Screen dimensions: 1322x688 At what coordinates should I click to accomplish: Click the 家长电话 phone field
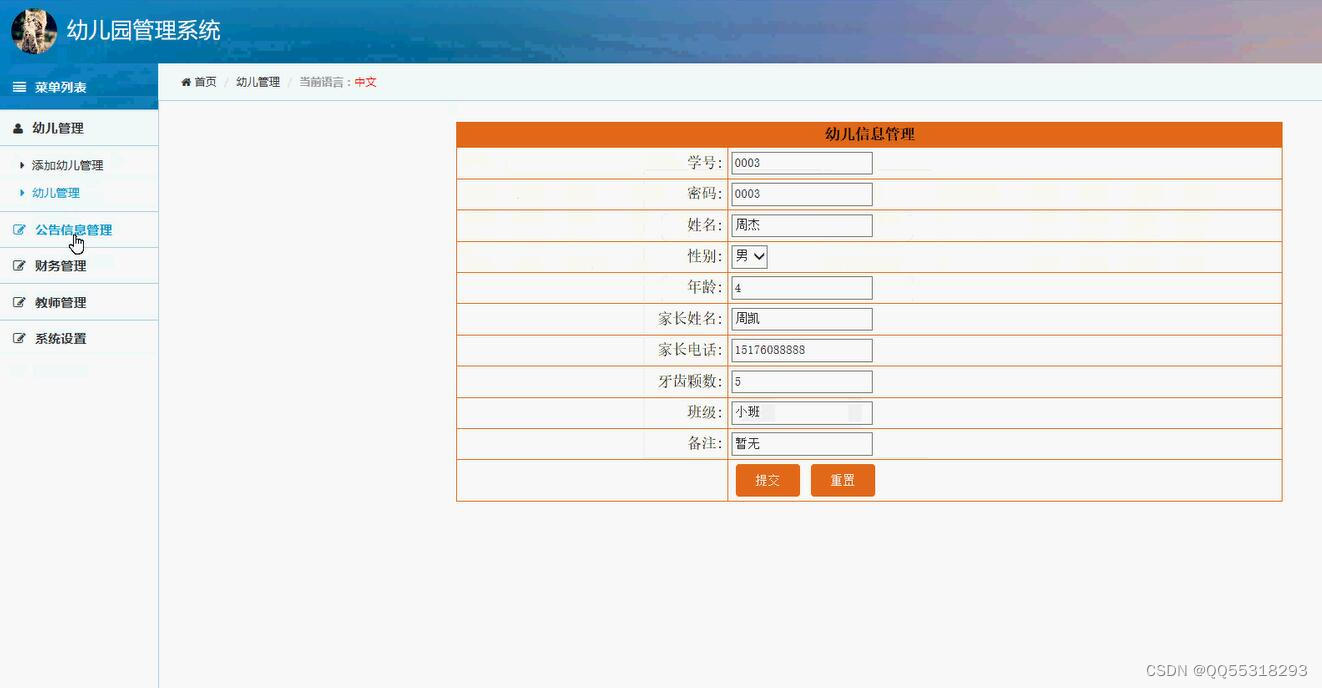[x=802, y=350]
